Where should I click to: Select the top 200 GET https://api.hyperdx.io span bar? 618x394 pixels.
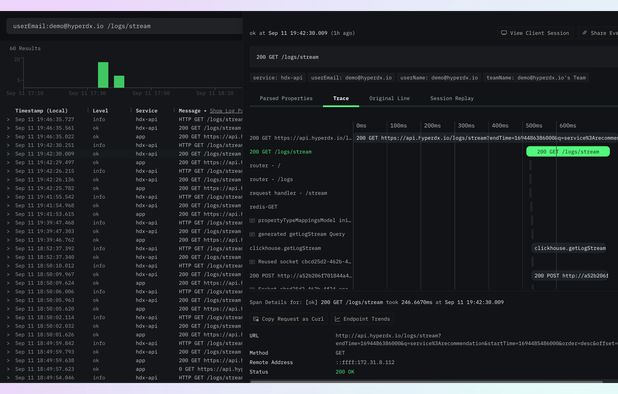coord(486,138)
